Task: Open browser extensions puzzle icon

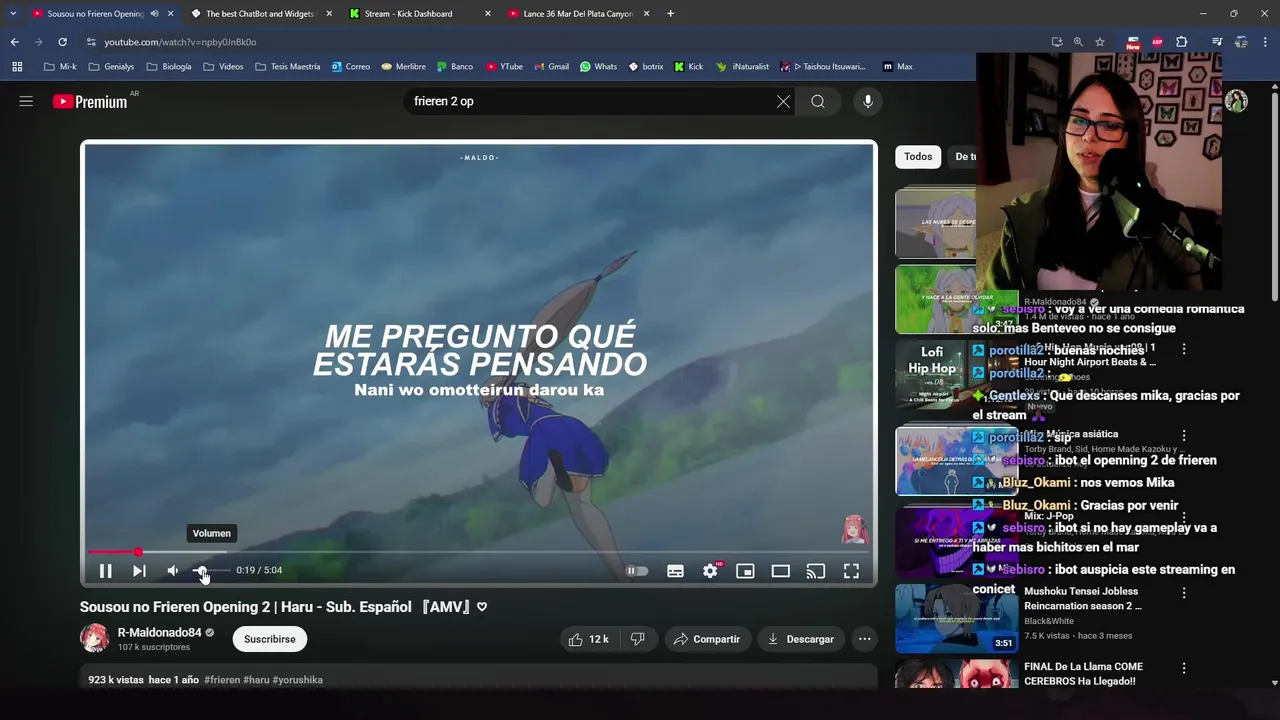Action: coord(1182,42)
